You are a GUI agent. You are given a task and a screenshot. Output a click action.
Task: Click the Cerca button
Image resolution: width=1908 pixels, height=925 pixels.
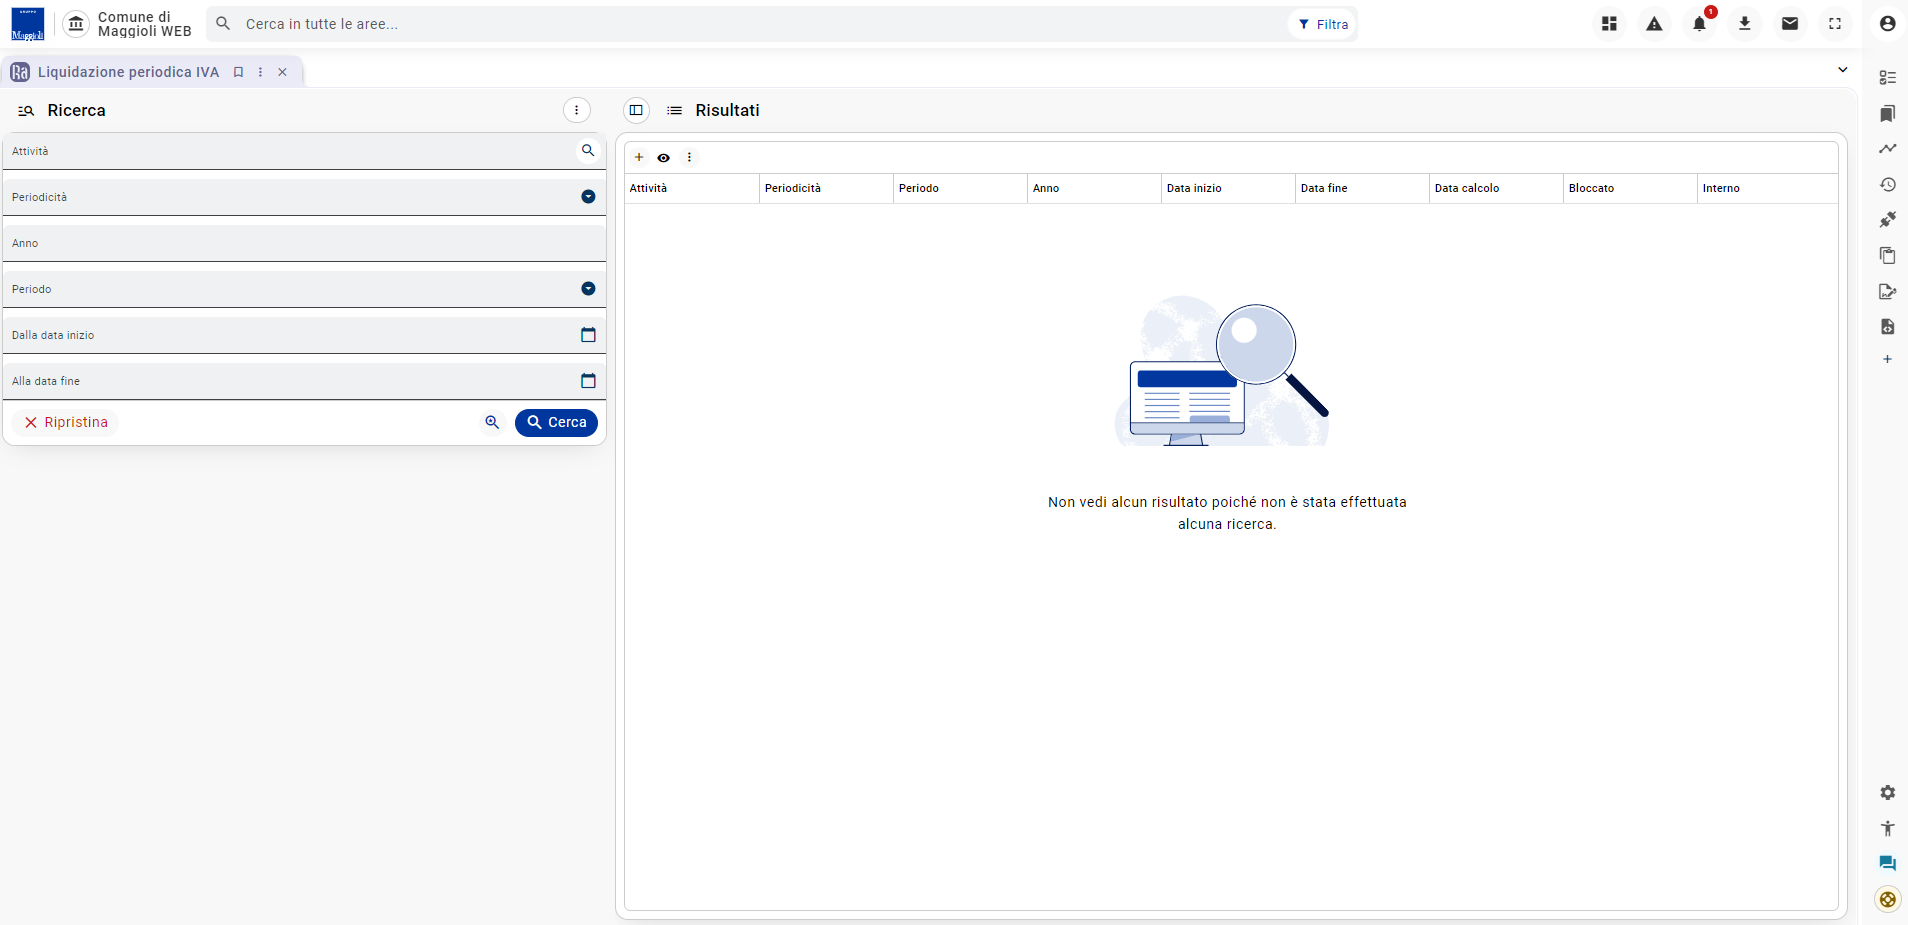point(556,423)
